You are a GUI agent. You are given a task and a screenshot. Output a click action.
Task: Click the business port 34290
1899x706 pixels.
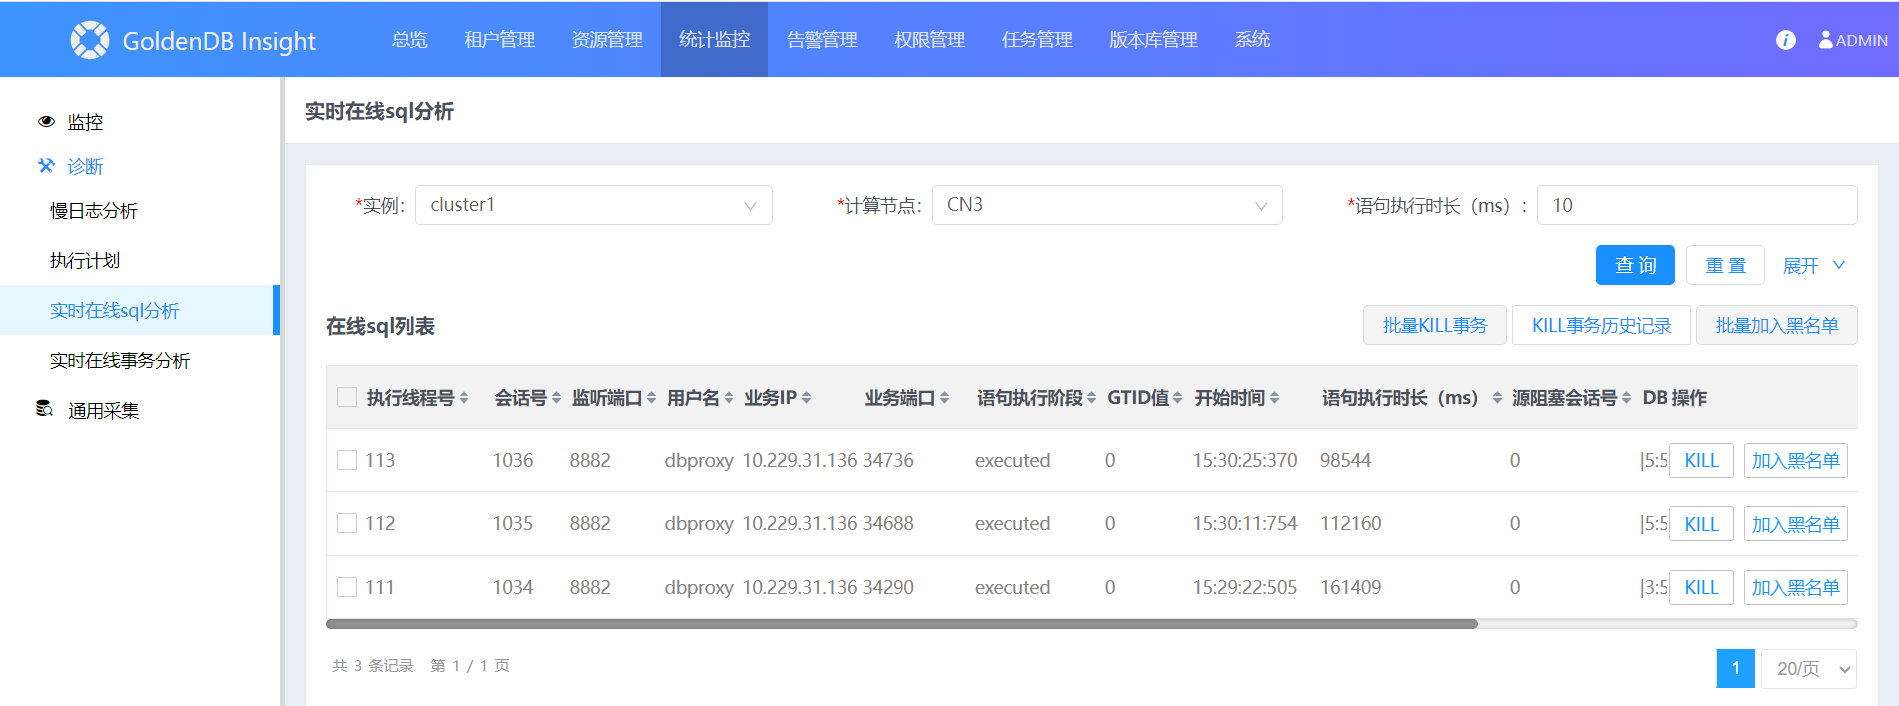point(888,587)
